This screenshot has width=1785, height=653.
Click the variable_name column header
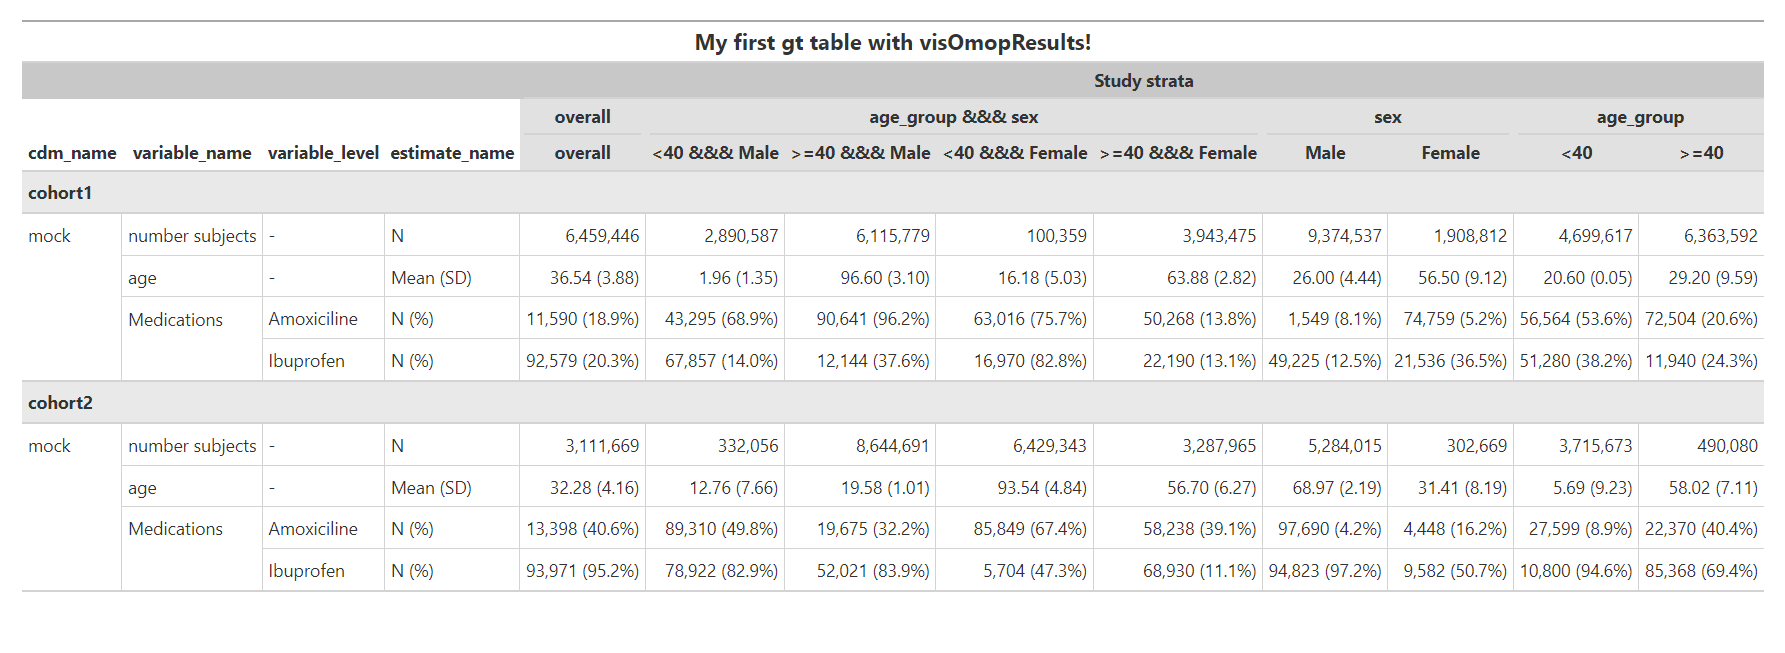click(x=192, y=153)
